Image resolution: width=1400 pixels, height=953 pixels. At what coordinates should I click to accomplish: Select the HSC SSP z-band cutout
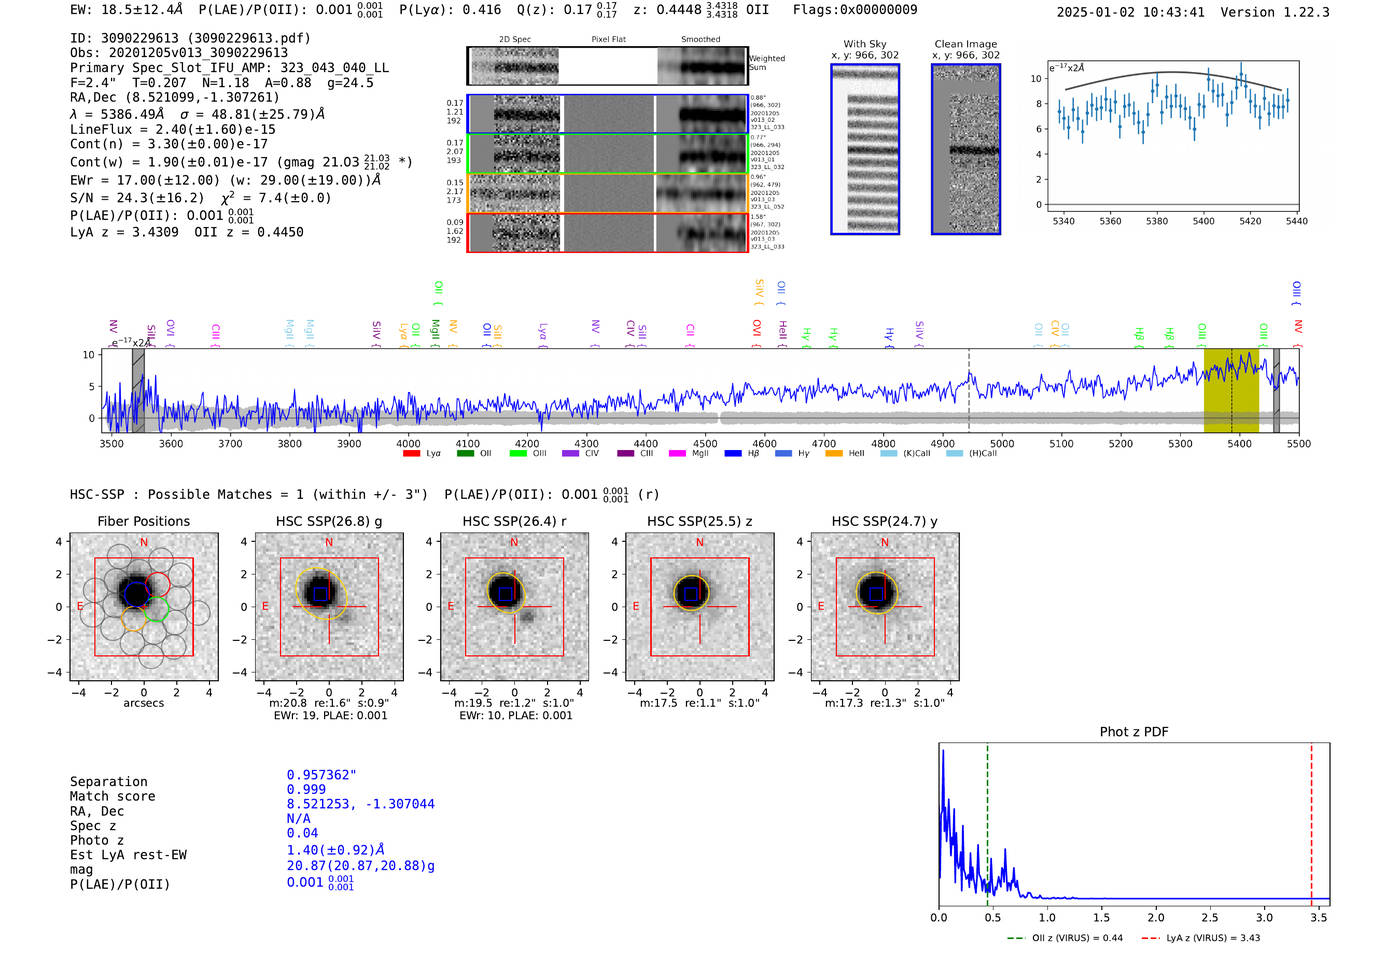(x=699, y=607)
